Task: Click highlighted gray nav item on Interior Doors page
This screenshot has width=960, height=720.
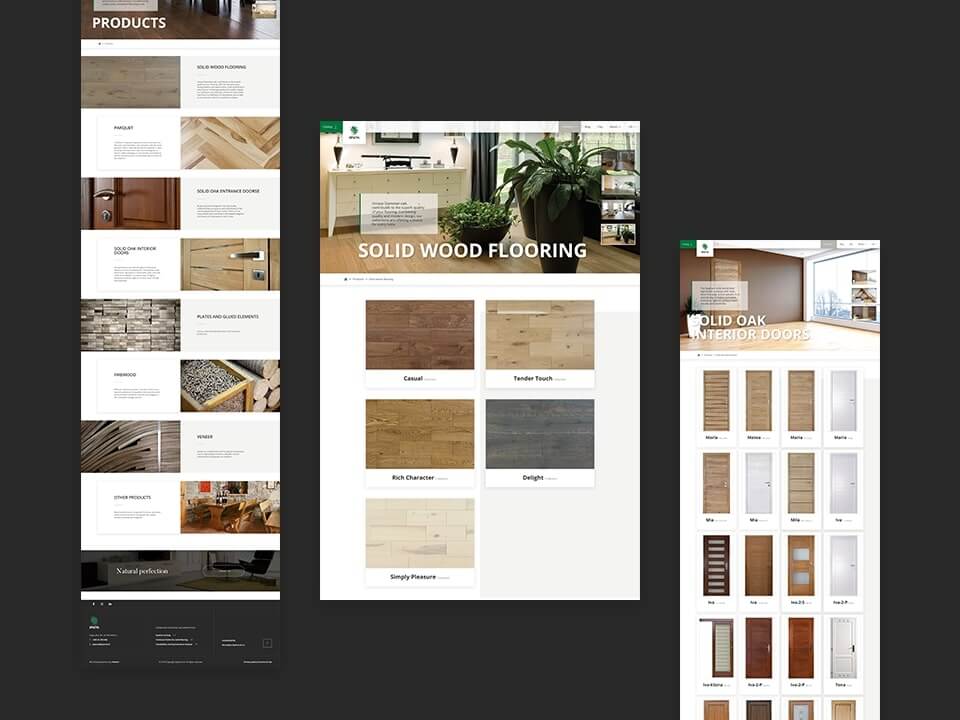Action: coord(828,244)
